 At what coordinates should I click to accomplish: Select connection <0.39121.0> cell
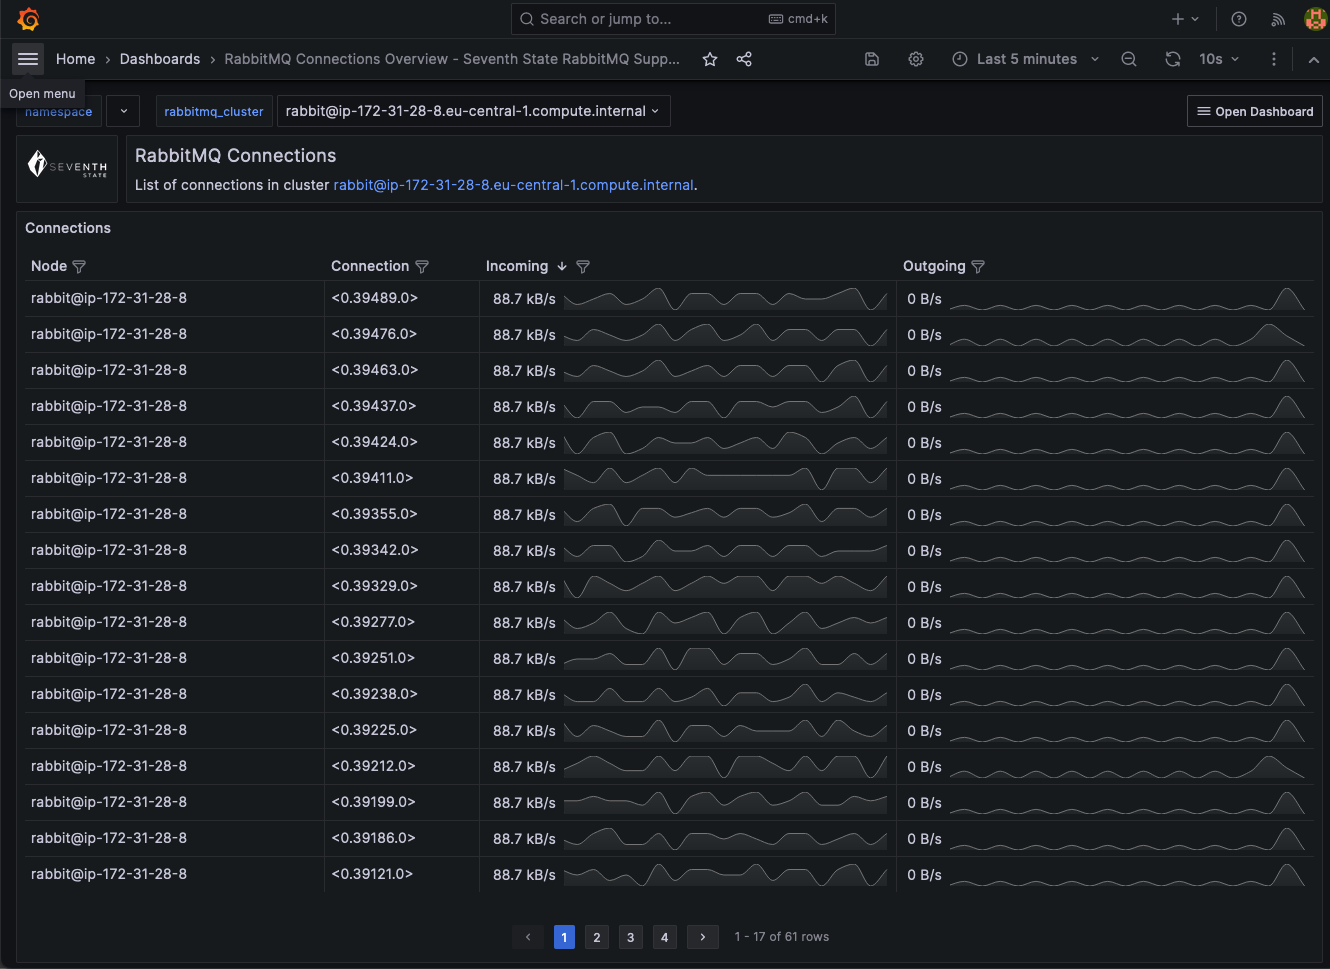(x=402, y=875)
